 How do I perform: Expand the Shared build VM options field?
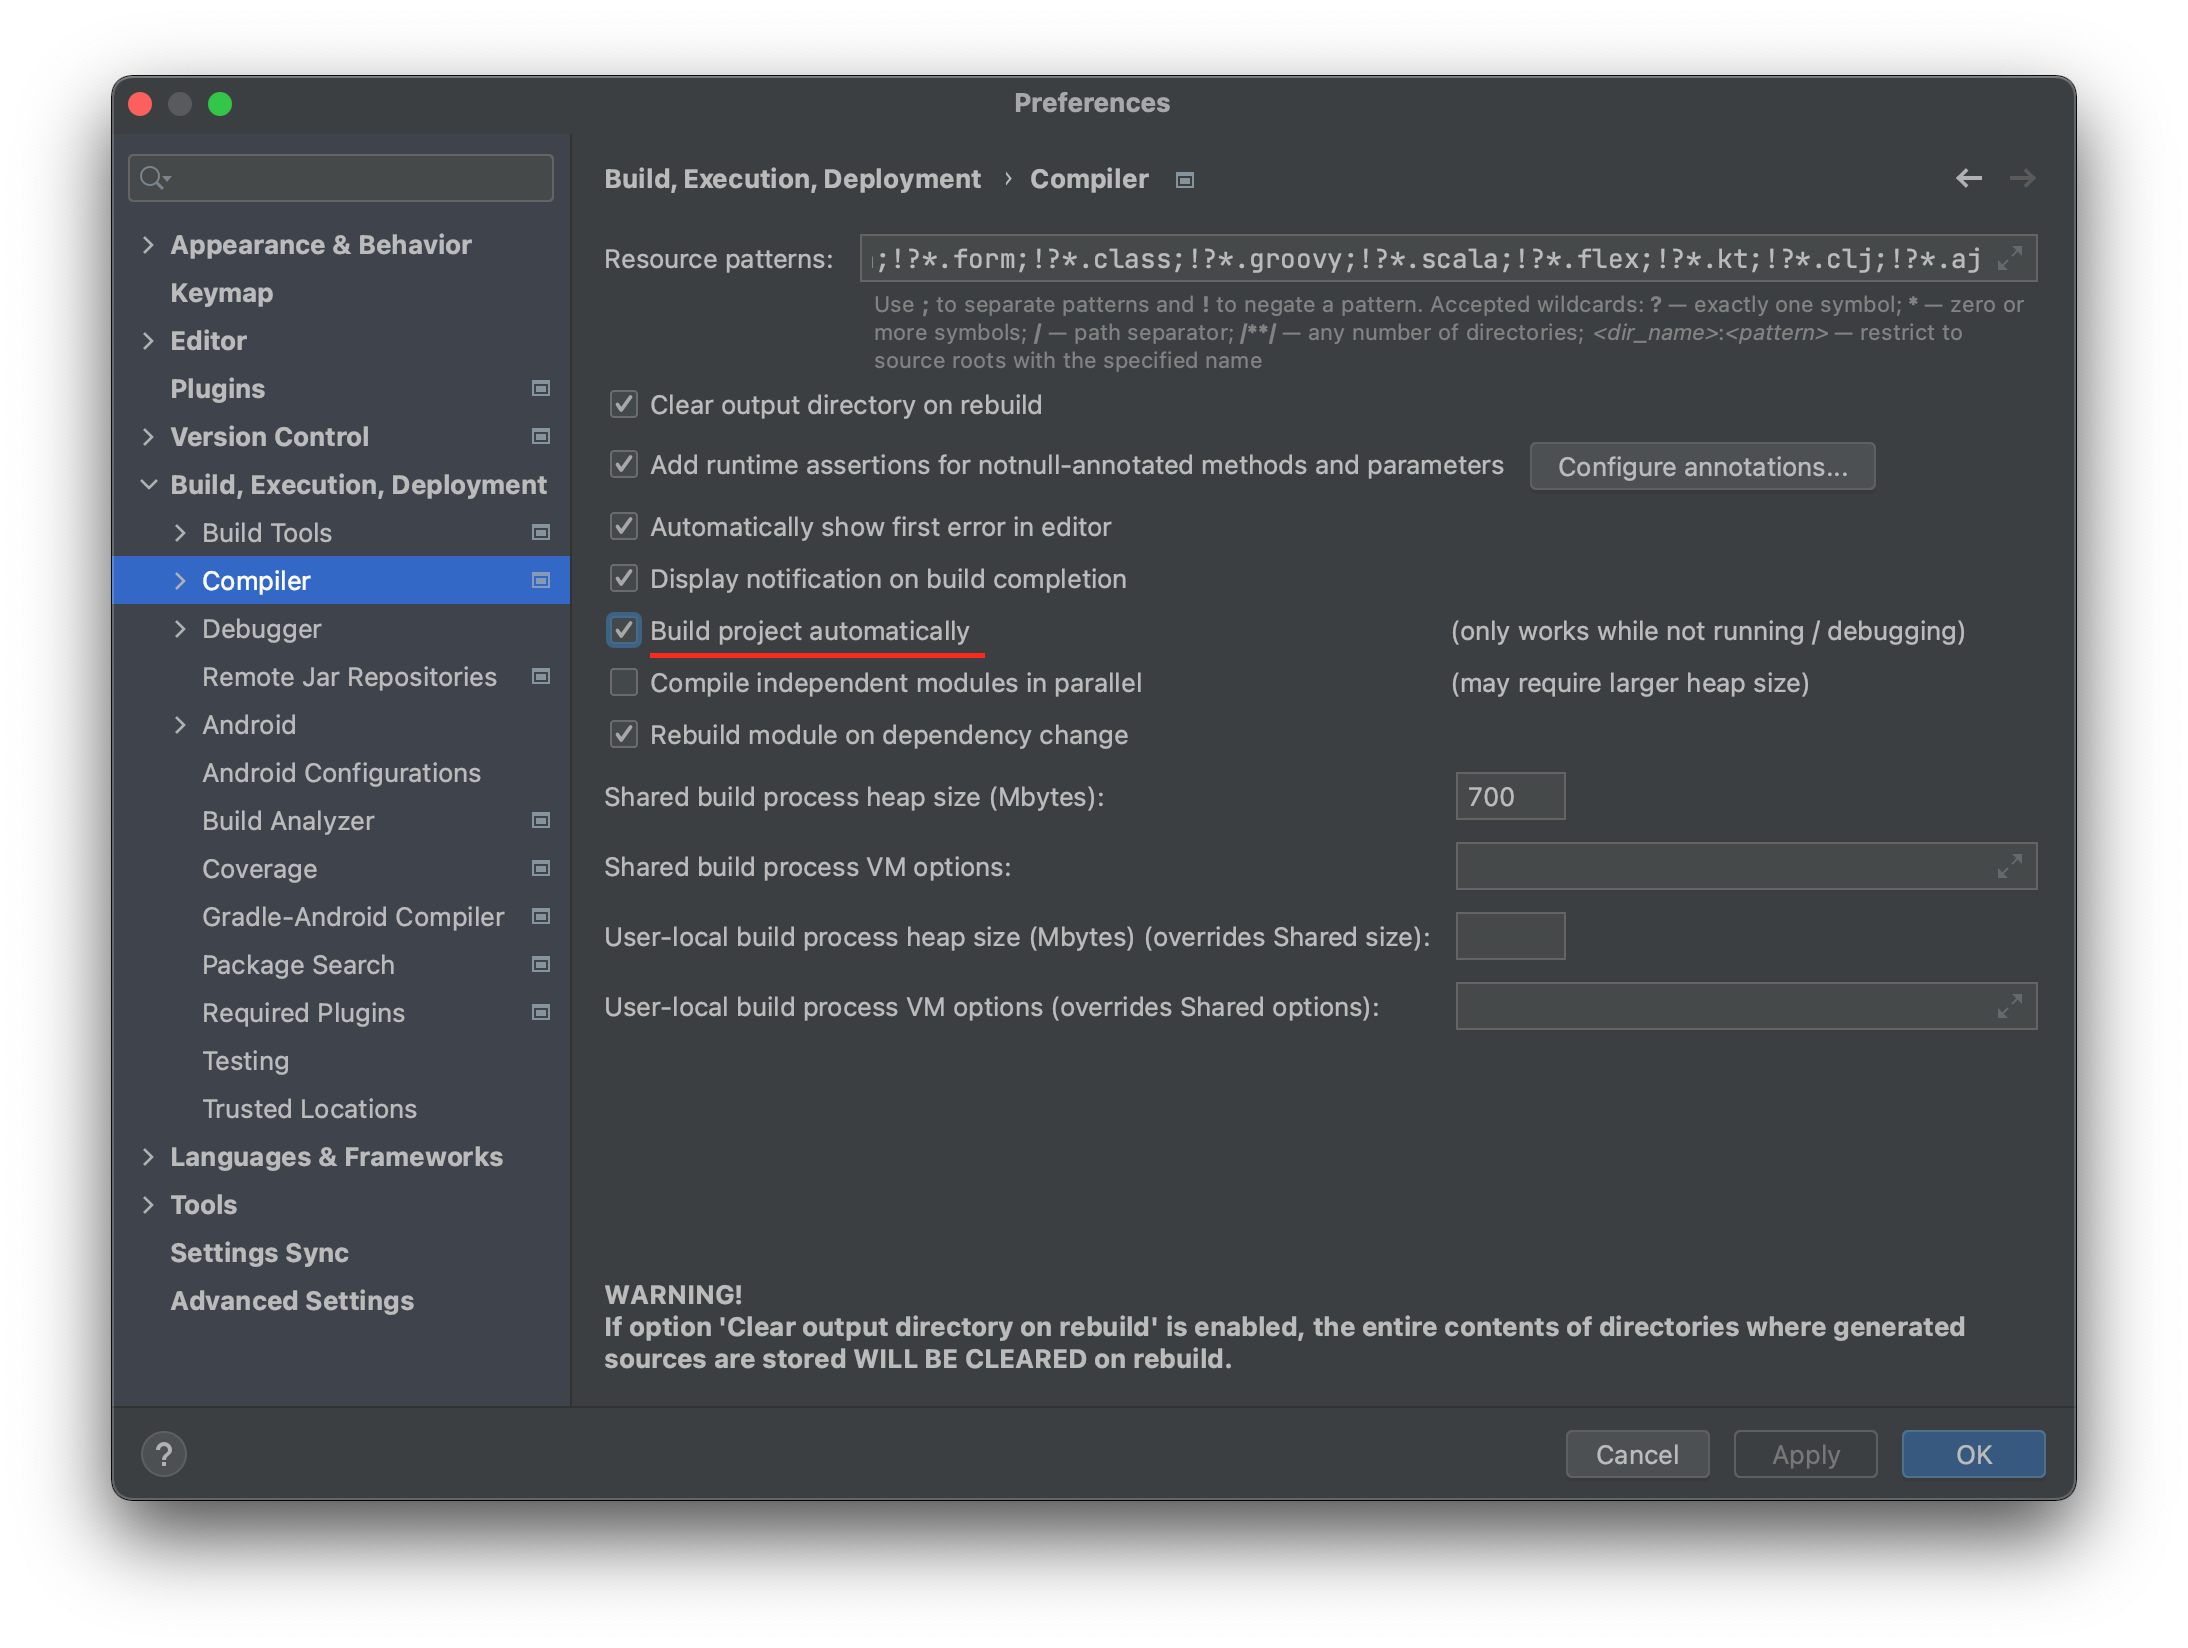click(x=2010, y=866)
